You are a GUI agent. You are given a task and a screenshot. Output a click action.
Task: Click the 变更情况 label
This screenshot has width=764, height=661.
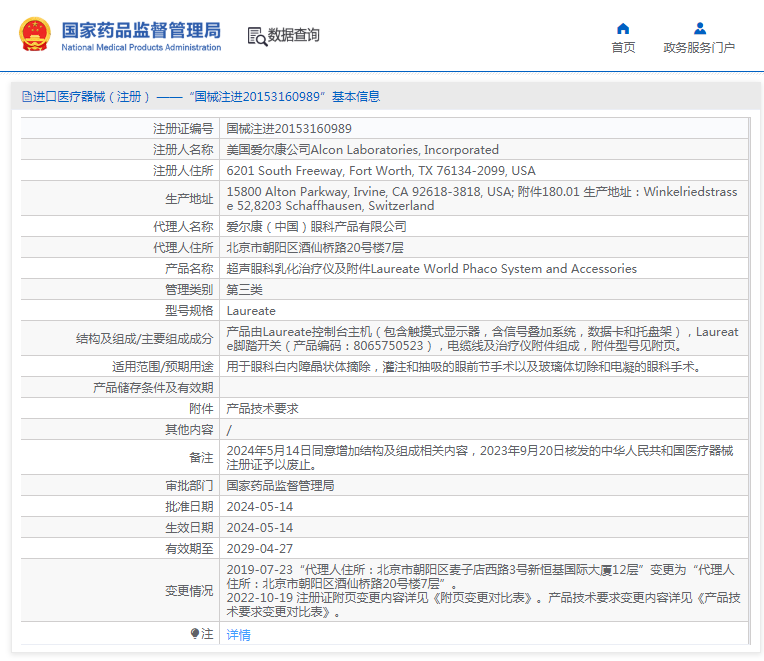click(x=189, y=590)
